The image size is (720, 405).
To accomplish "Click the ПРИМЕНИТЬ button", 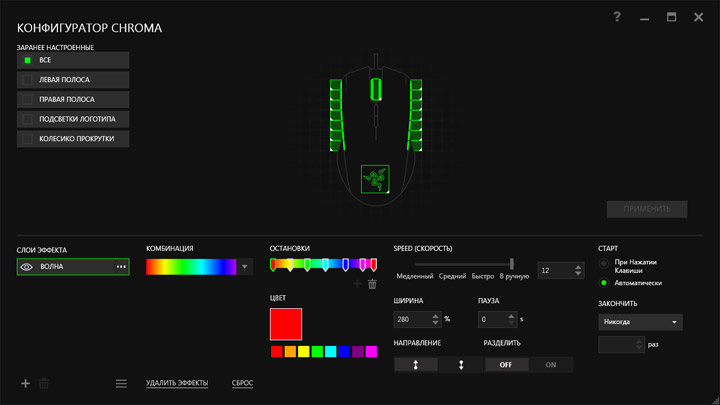I will point(647,209).
